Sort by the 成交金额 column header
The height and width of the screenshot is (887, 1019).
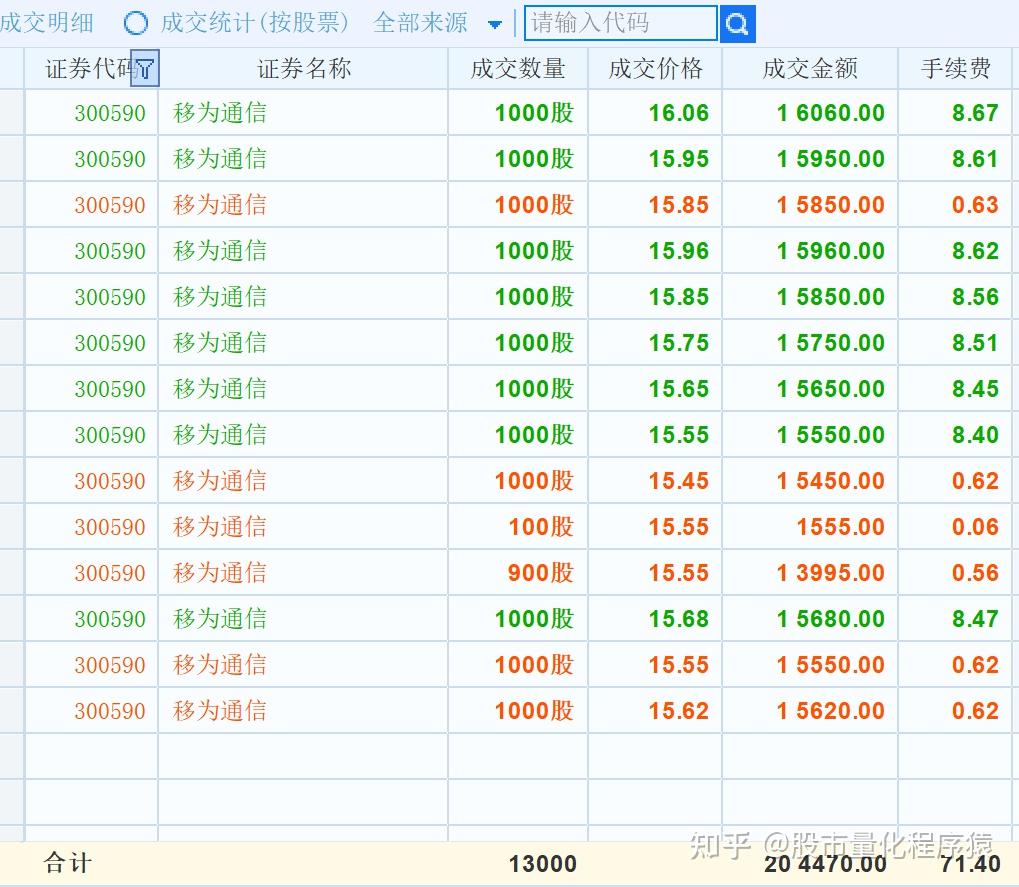810,68
